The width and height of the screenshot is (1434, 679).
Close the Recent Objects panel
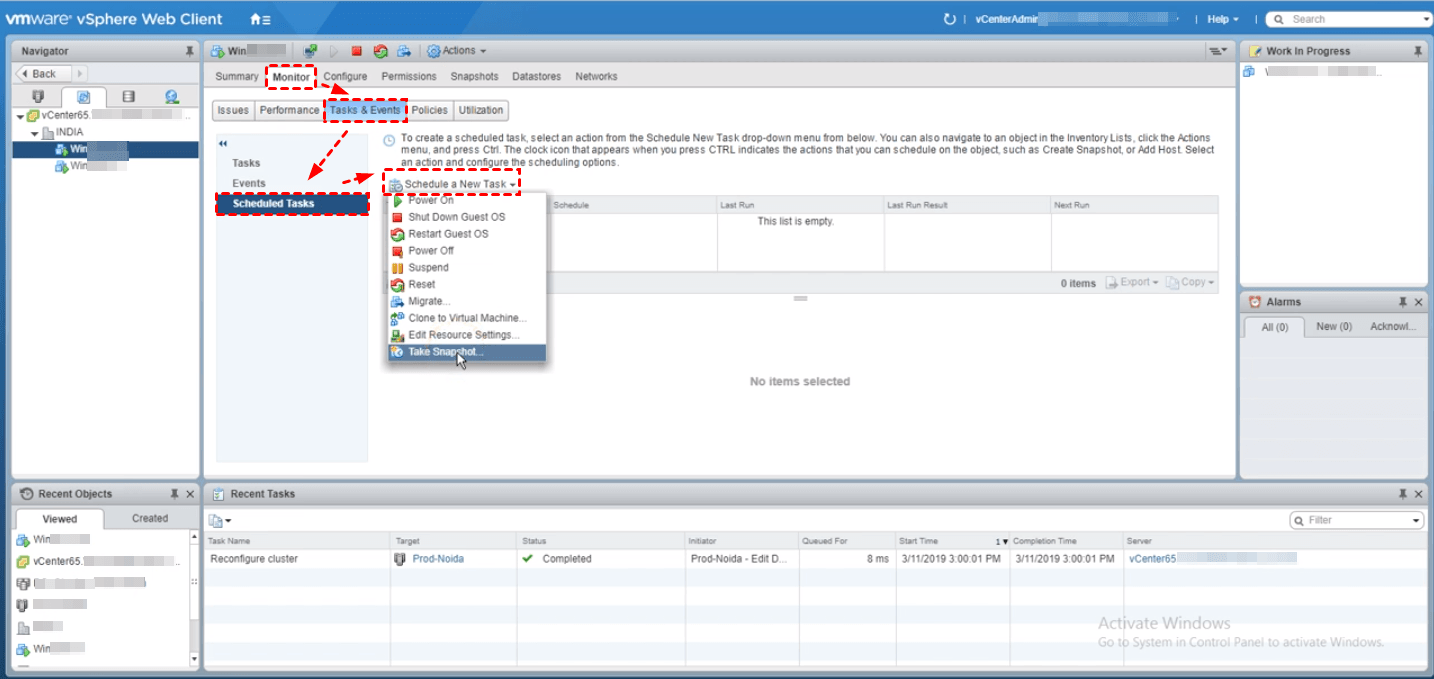click(190, 494)
